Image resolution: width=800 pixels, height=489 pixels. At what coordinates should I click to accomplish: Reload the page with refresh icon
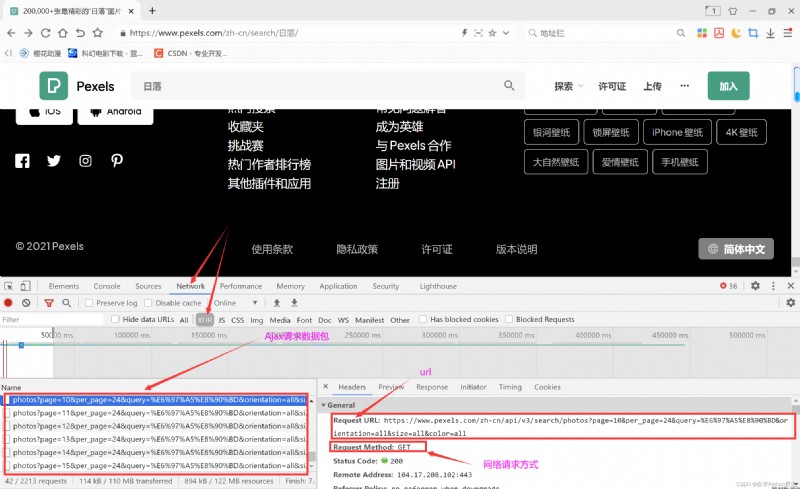click(45, 33)
